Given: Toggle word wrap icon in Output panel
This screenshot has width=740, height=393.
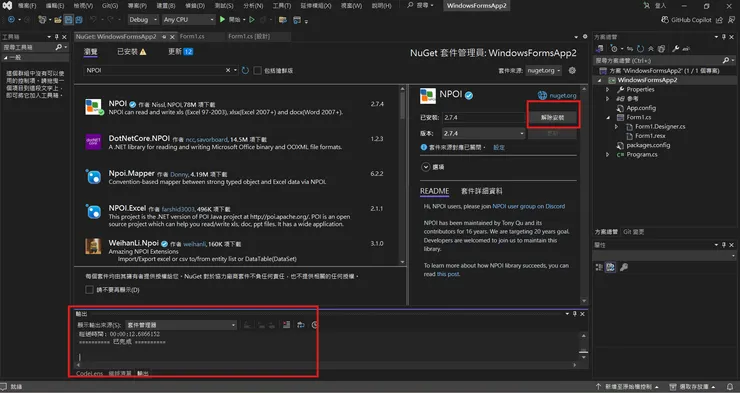Looking at the screenshot, I should (x=301, y=325).
